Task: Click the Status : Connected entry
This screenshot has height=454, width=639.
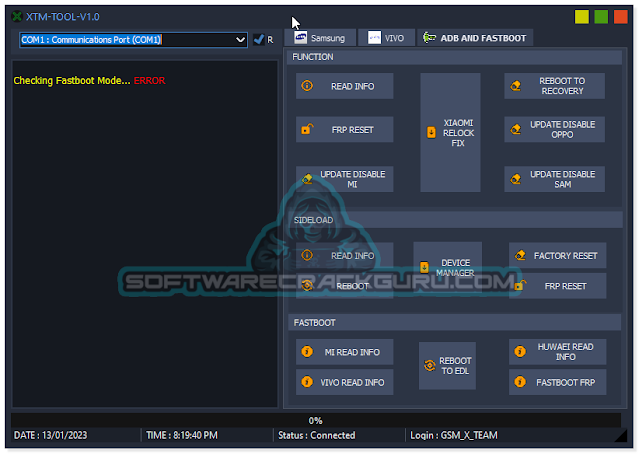Action: tap(317, 435)
